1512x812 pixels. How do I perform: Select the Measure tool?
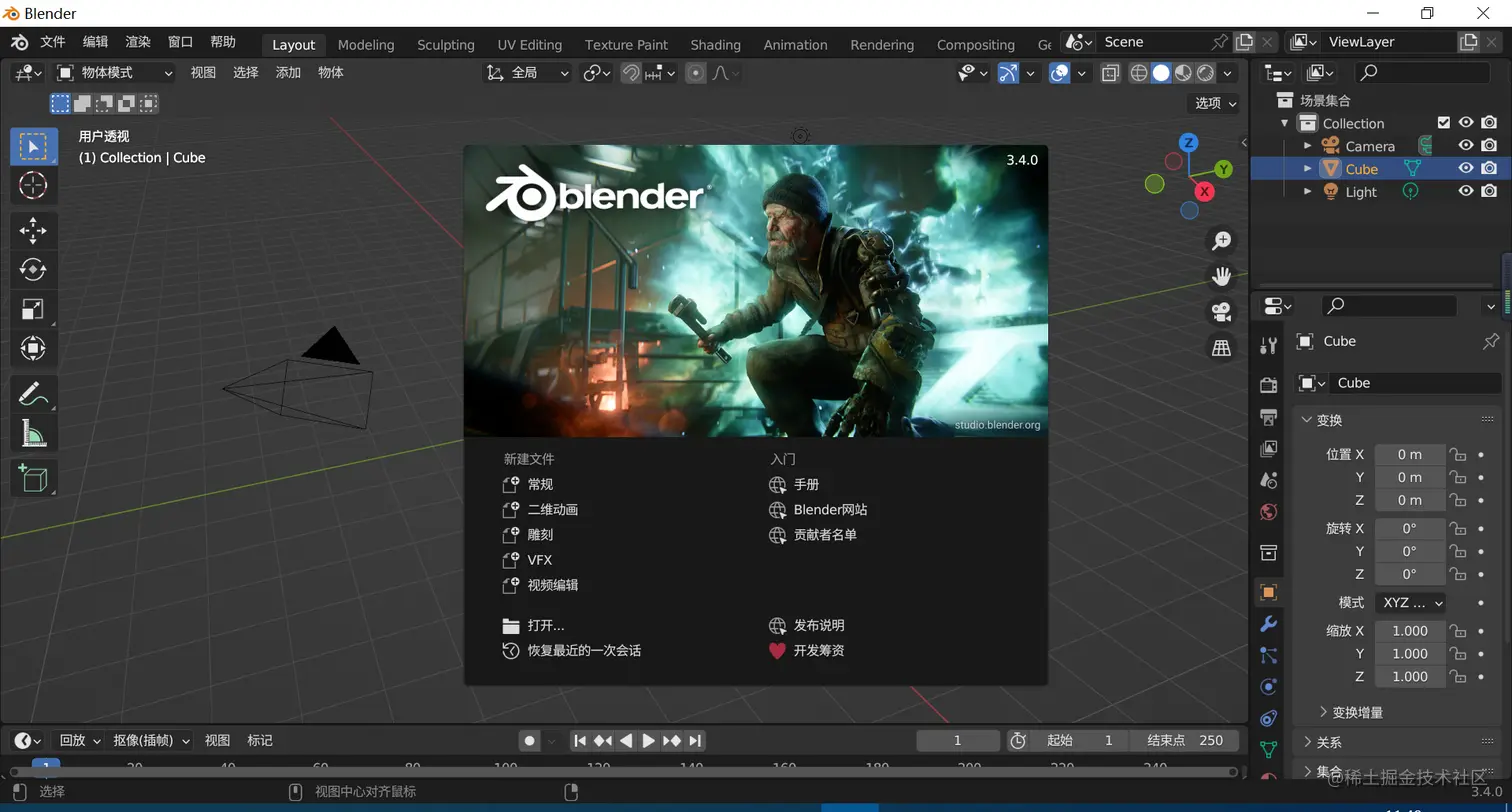(33, 433)
